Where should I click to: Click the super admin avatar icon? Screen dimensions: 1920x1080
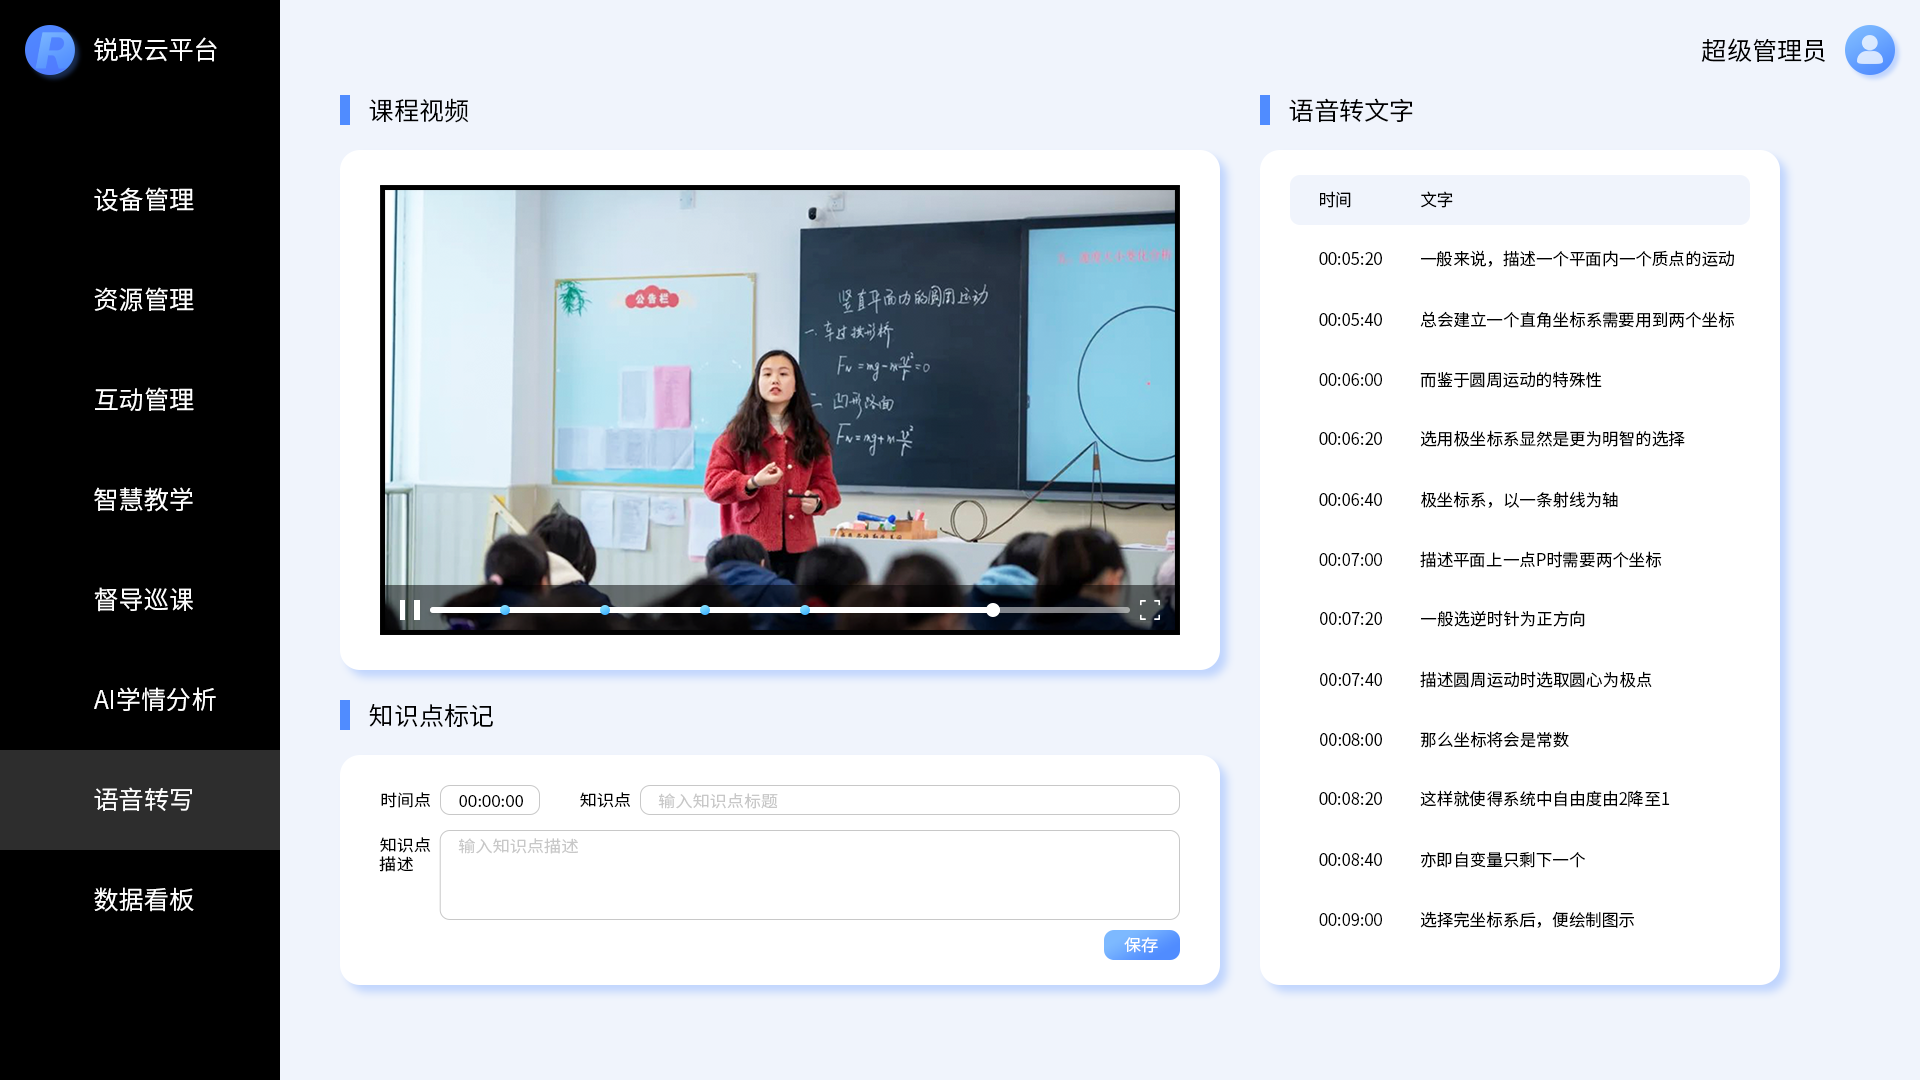coord(1869,50)
